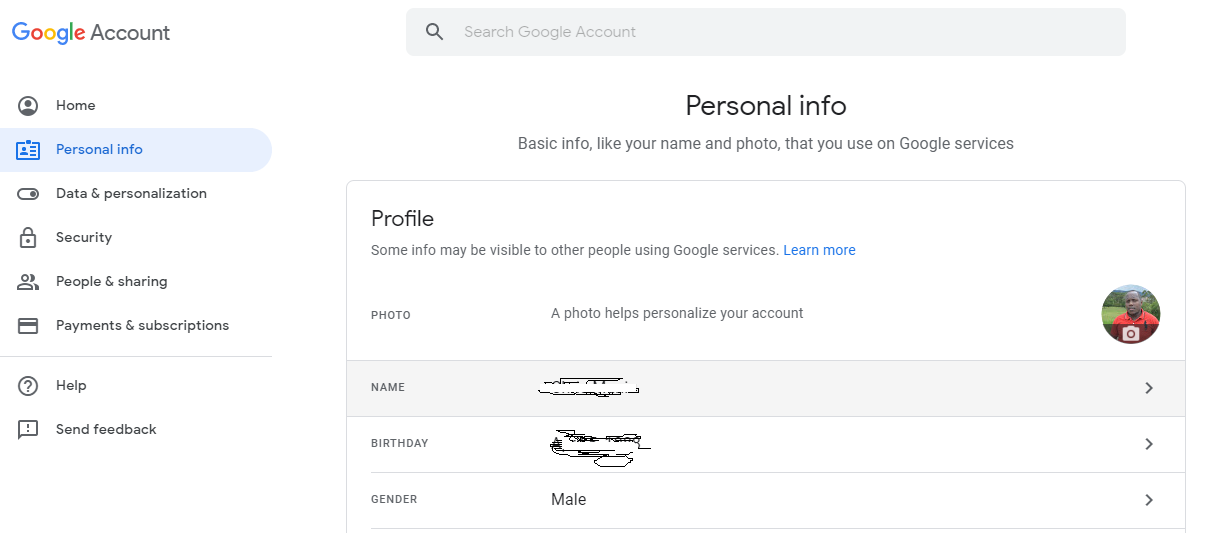Image resolution: width=1219 pixels, height=533 pixels.
Task: Click the Home person icon in sidebar
Action: pyautogui.click(x=28, y=106)
